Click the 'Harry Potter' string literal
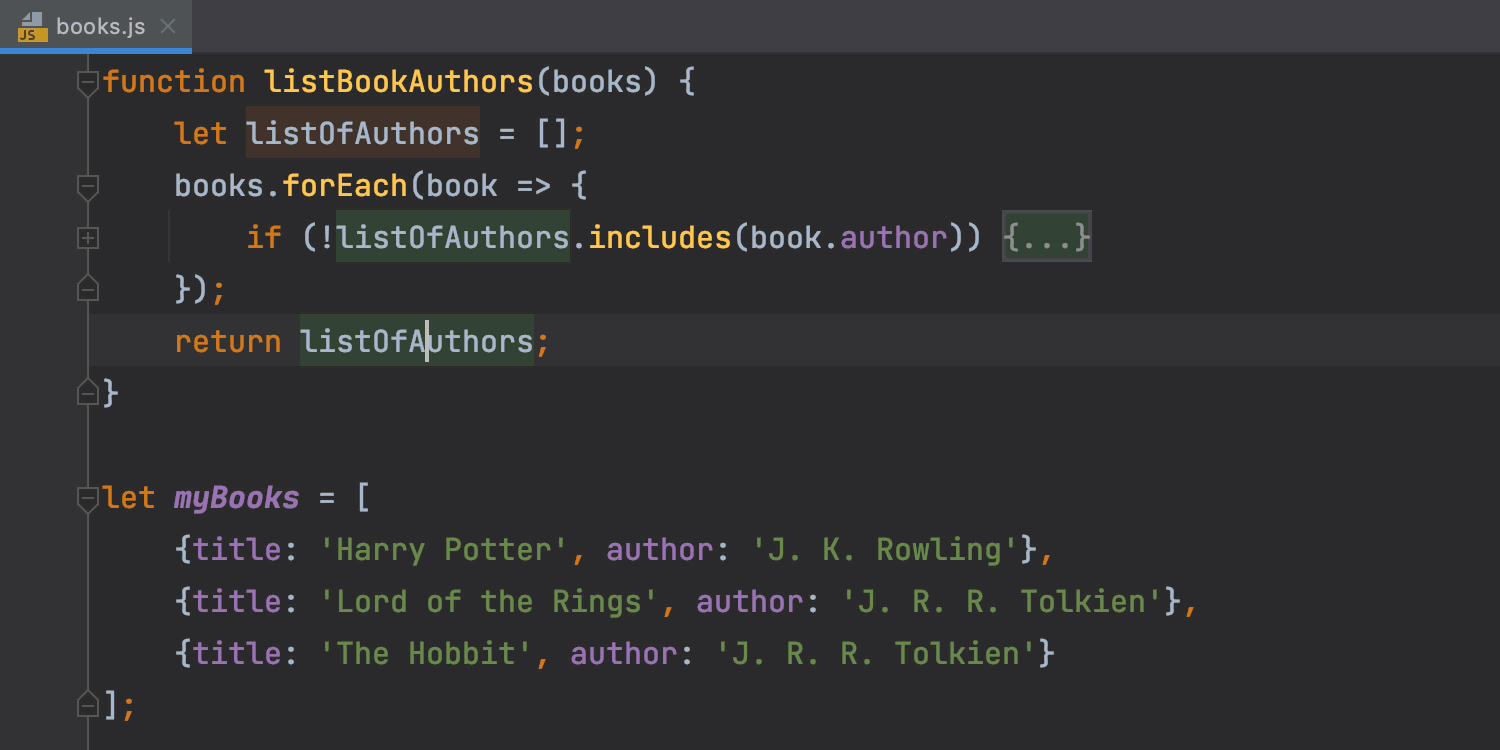This screenshot has height=750, width=1500. click(444, 550)
